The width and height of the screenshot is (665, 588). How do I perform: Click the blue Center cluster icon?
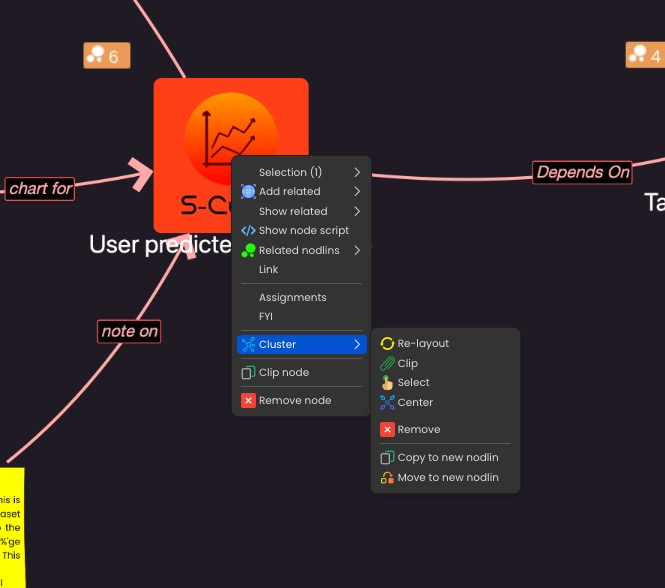[x=388, y=403]
